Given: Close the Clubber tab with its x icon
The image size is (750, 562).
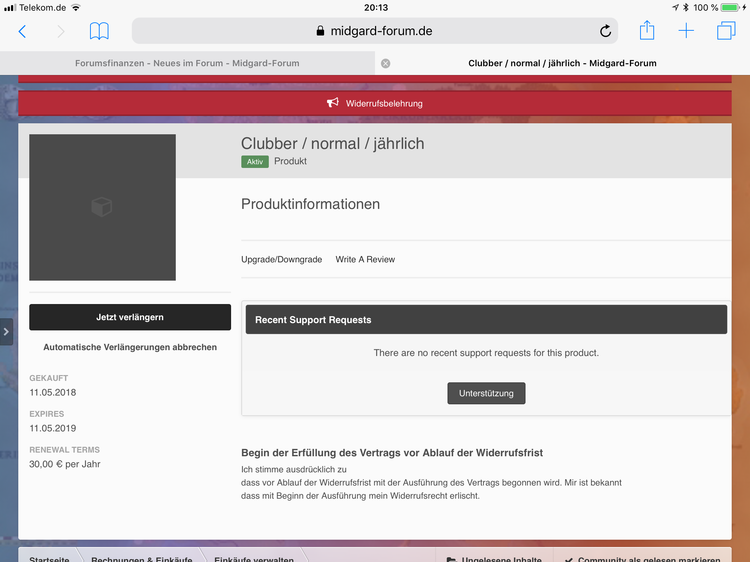Looking at the screenshot, I should click(386, 63).
